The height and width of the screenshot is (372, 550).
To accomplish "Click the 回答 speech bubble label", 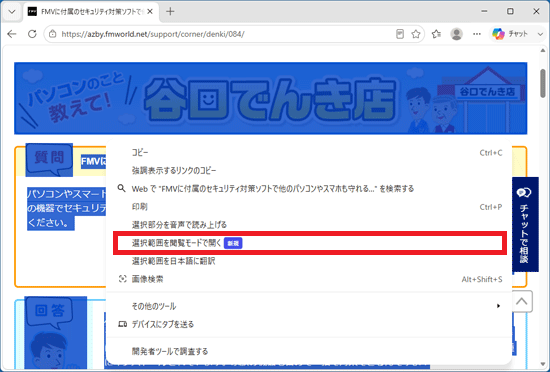I will click(50, 311).
